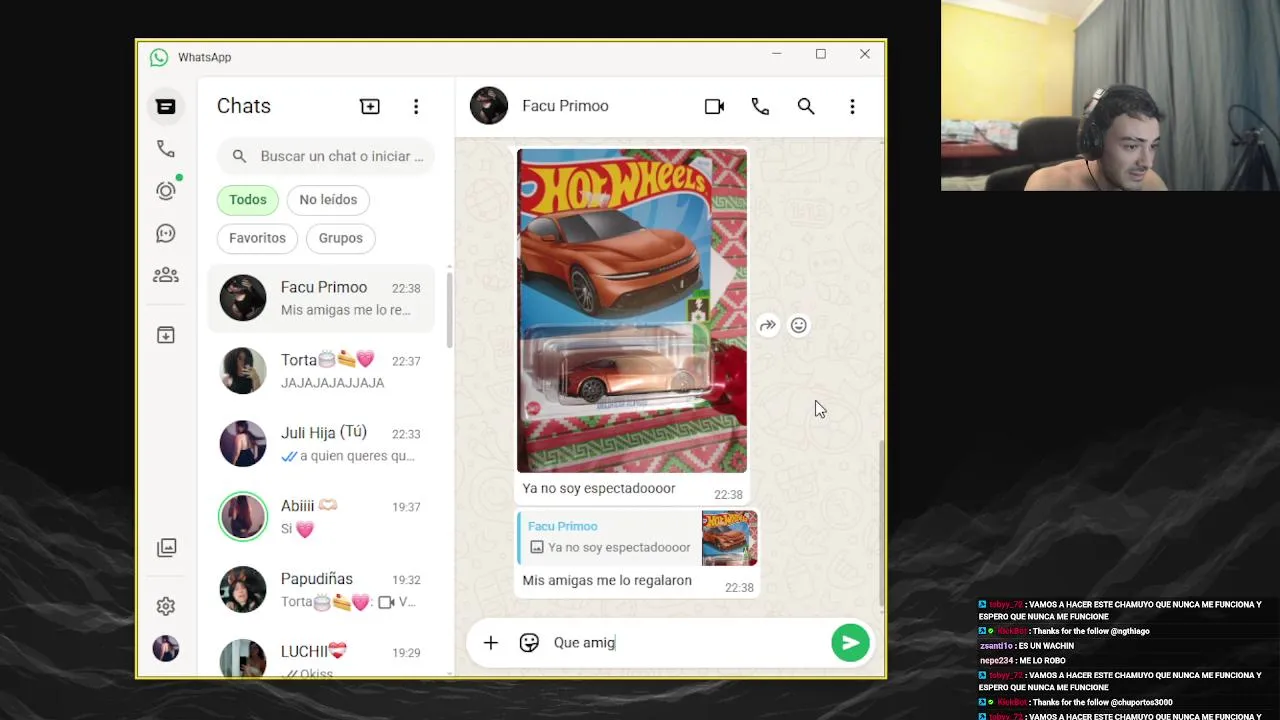
Task: Open the Calls tab in sidebar
Action: coord(166,149)
